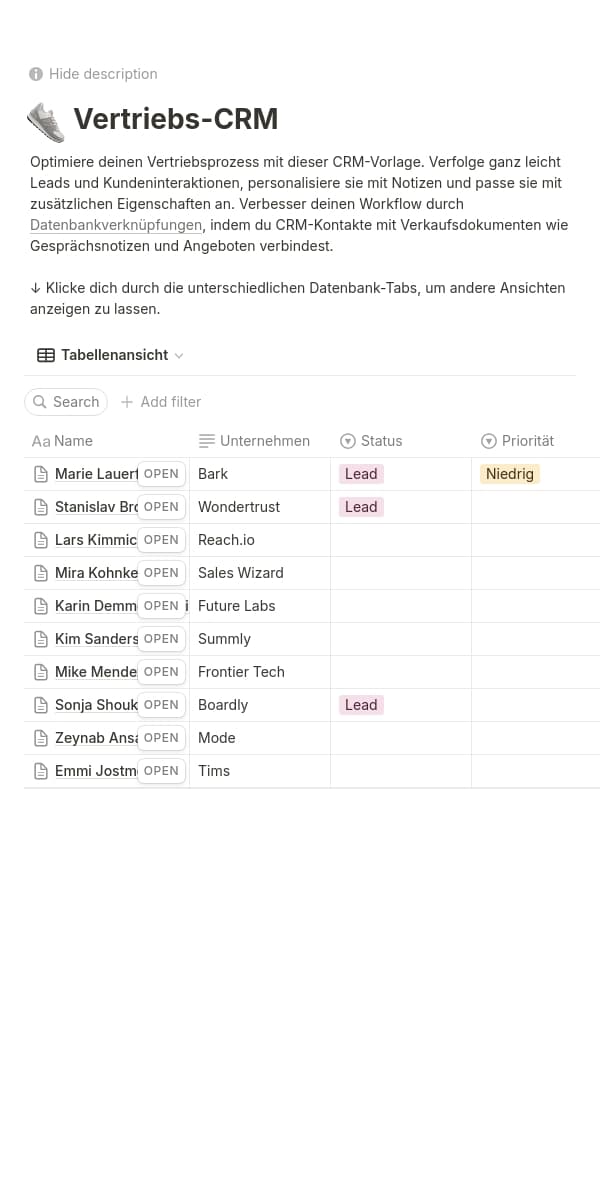Click Add filter above the table
The height and width of the screenshot is (1200, 600).
[160, 402]
